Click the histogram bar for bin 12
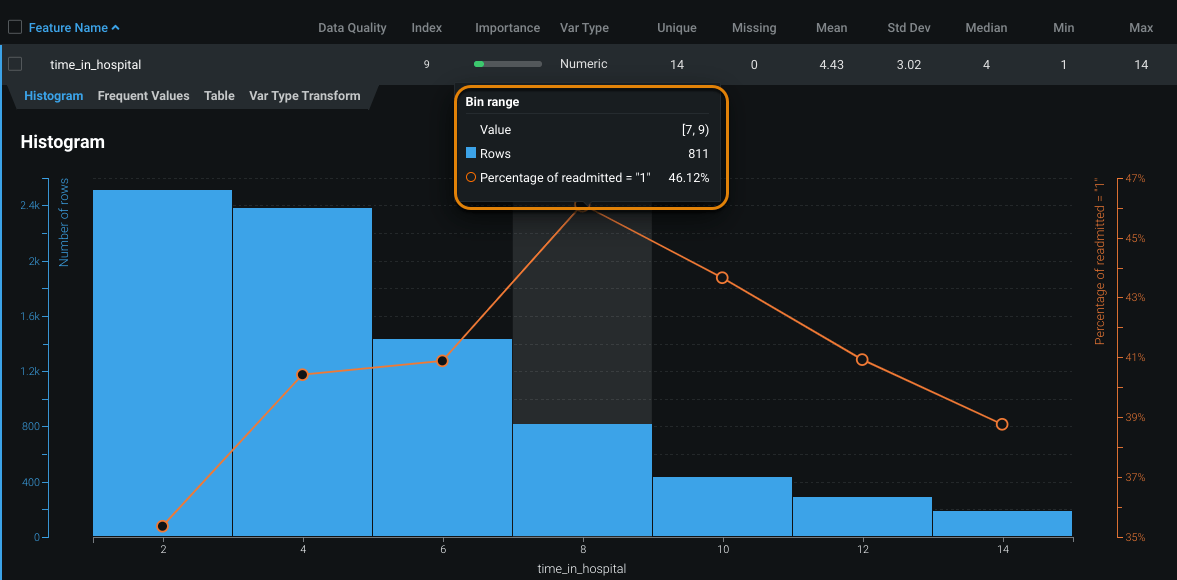This screenshot has width=1177, height=580. pos(862,516)
